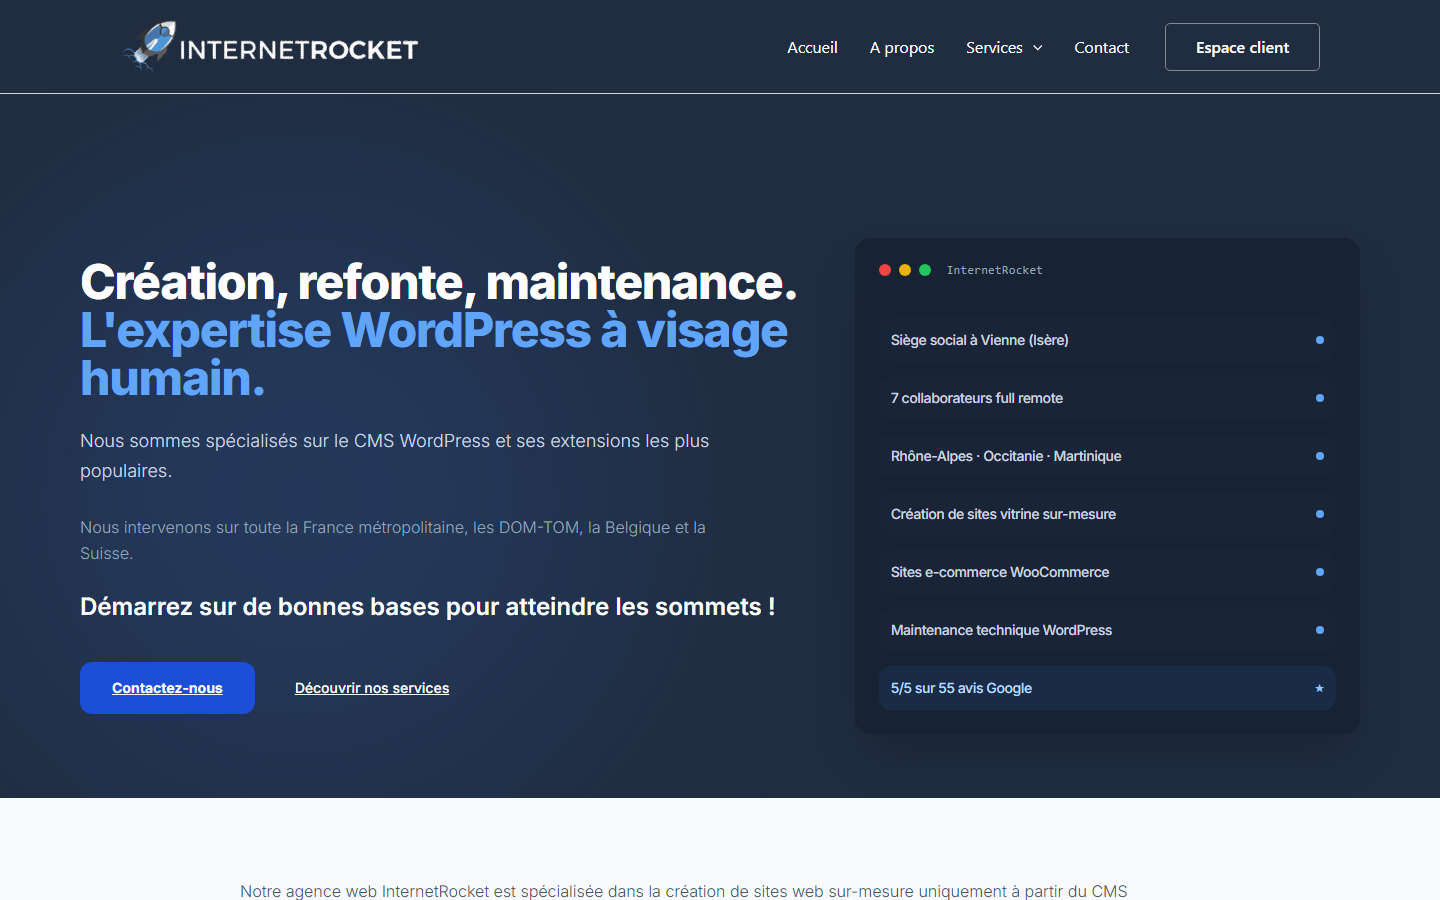The width and height of the screenshot is (1440, 900).
Task: Click the text about France métropolitaine, DOM-TOM
Action: tap(393, 540)
